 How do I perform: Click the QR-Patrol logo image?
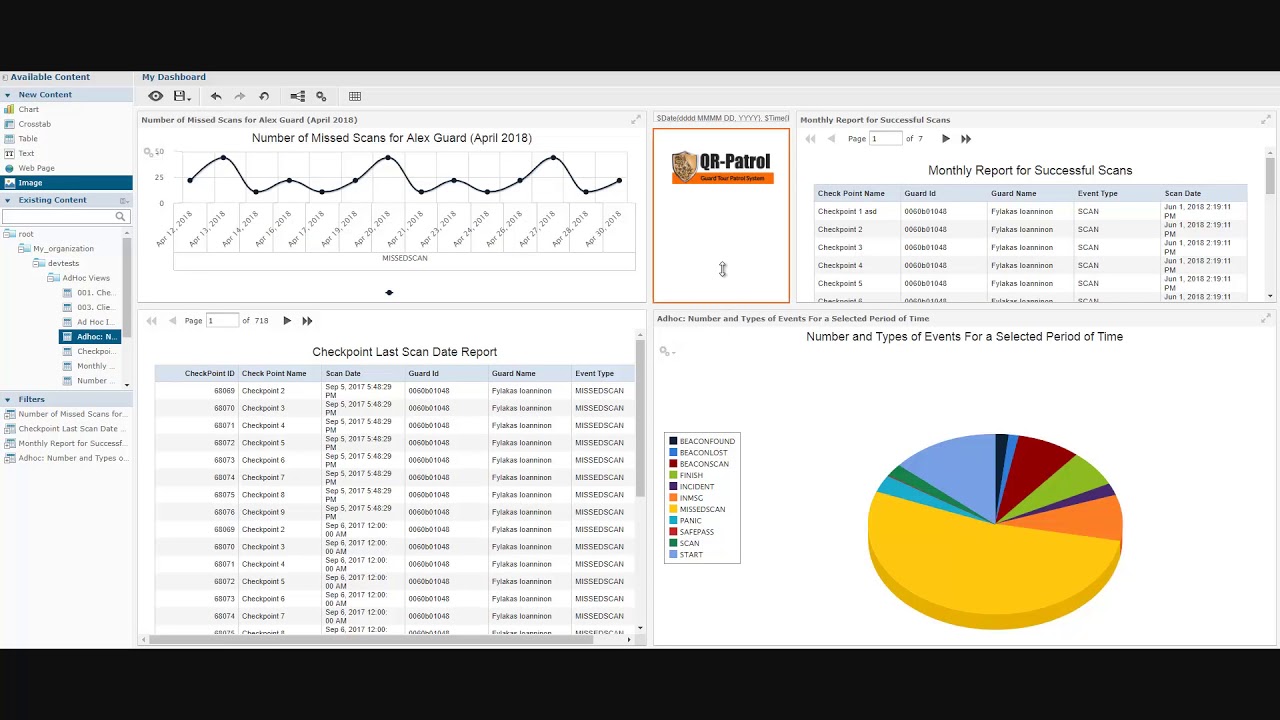[x=722, y=167]
